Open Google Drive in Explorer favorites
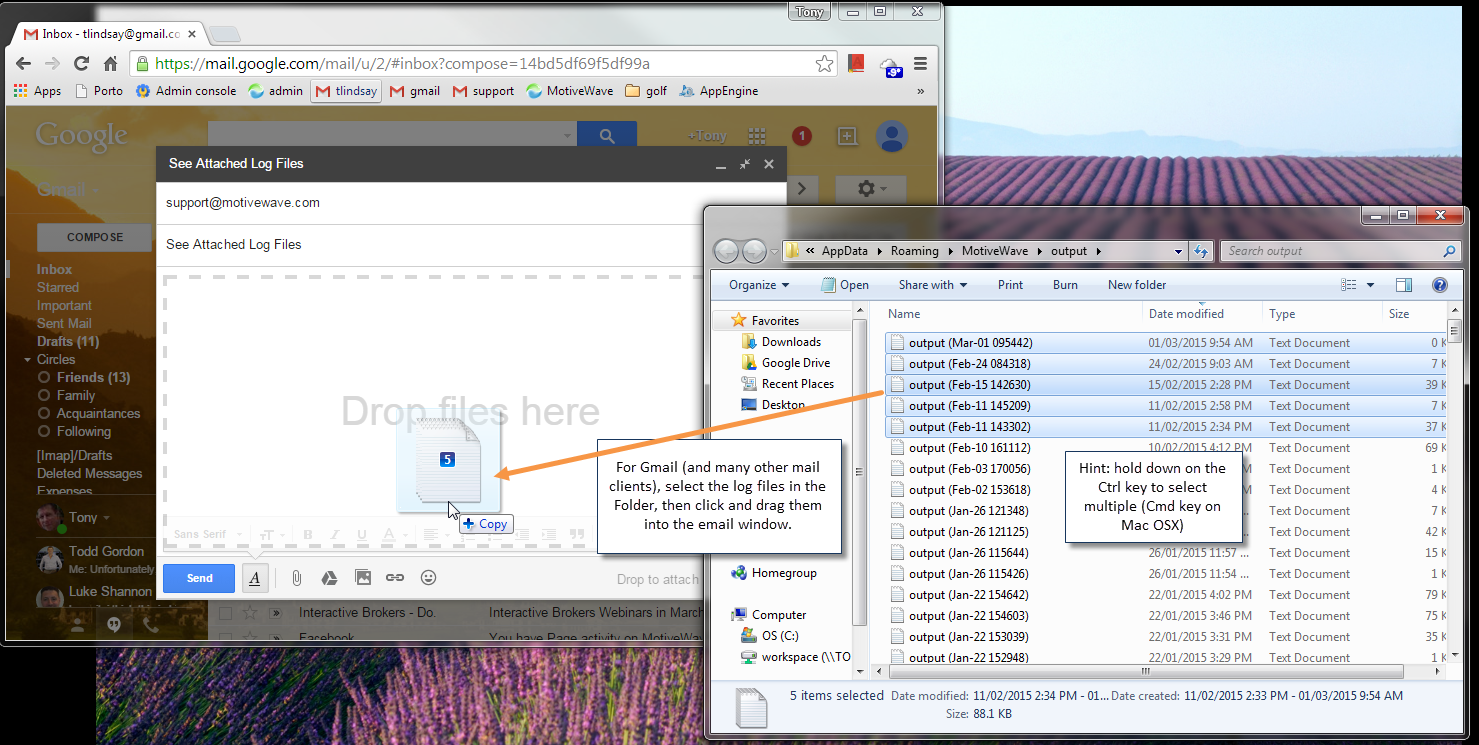Image resolution: width=1479 pixels, height=745 pixels. pos(786,363)
